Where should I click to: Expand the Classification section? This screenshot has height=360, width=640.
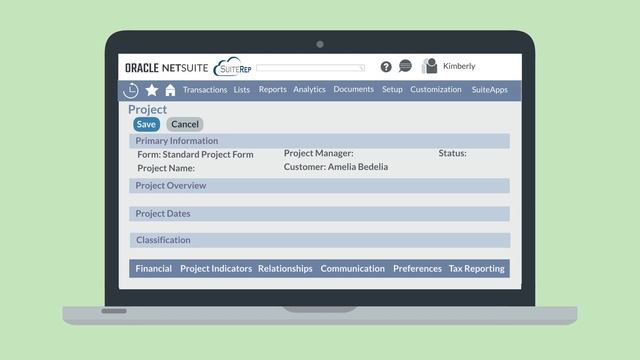tap(320, 240)
